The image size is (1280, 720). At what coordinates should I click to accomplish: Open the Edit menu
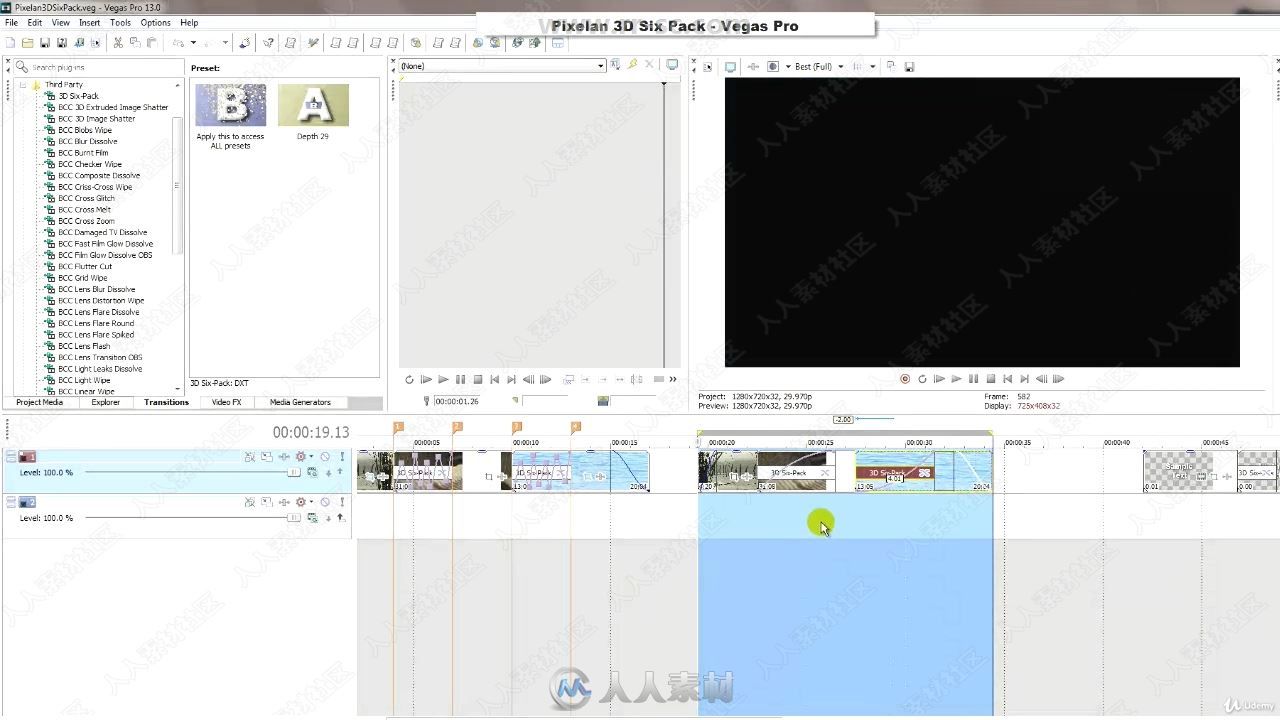click(35, 22)
